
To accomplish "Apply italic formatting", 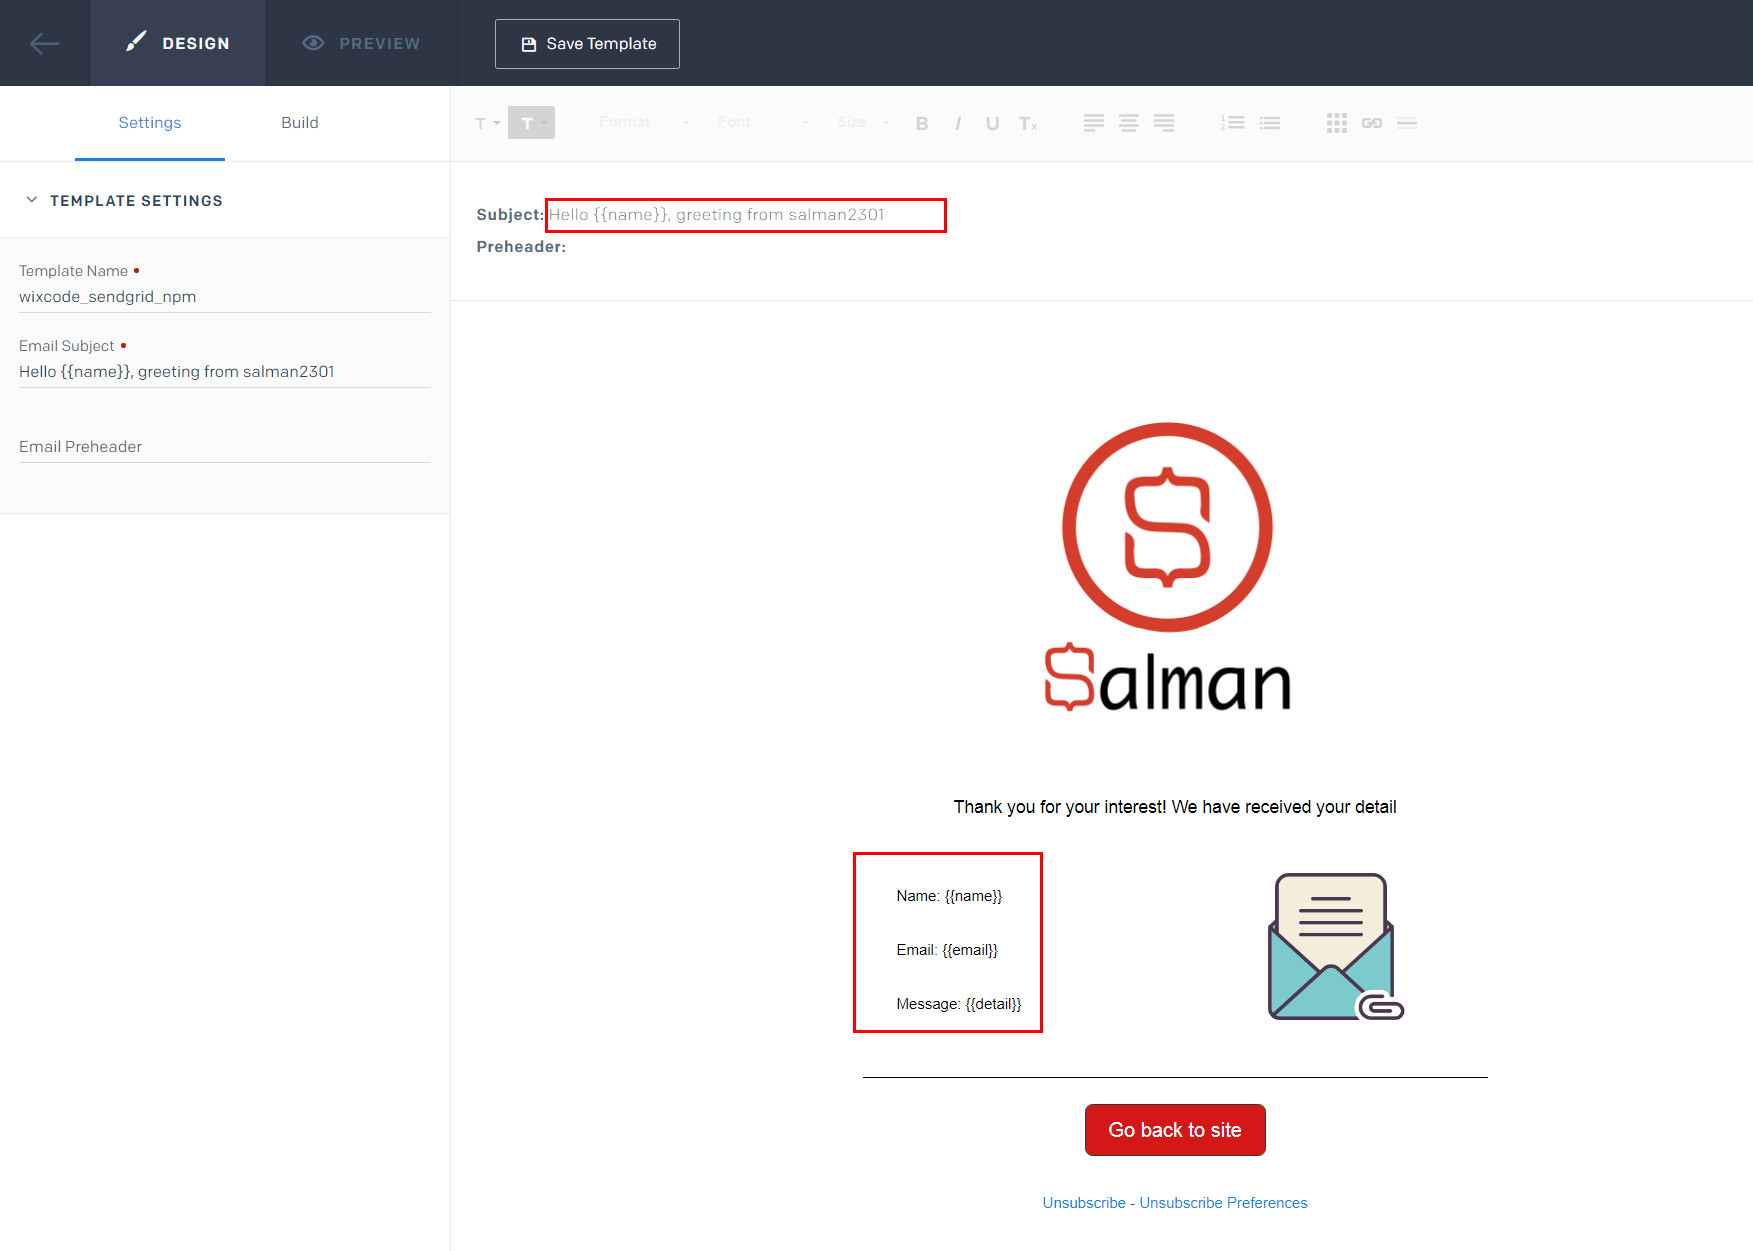I will tap(957, 122).
